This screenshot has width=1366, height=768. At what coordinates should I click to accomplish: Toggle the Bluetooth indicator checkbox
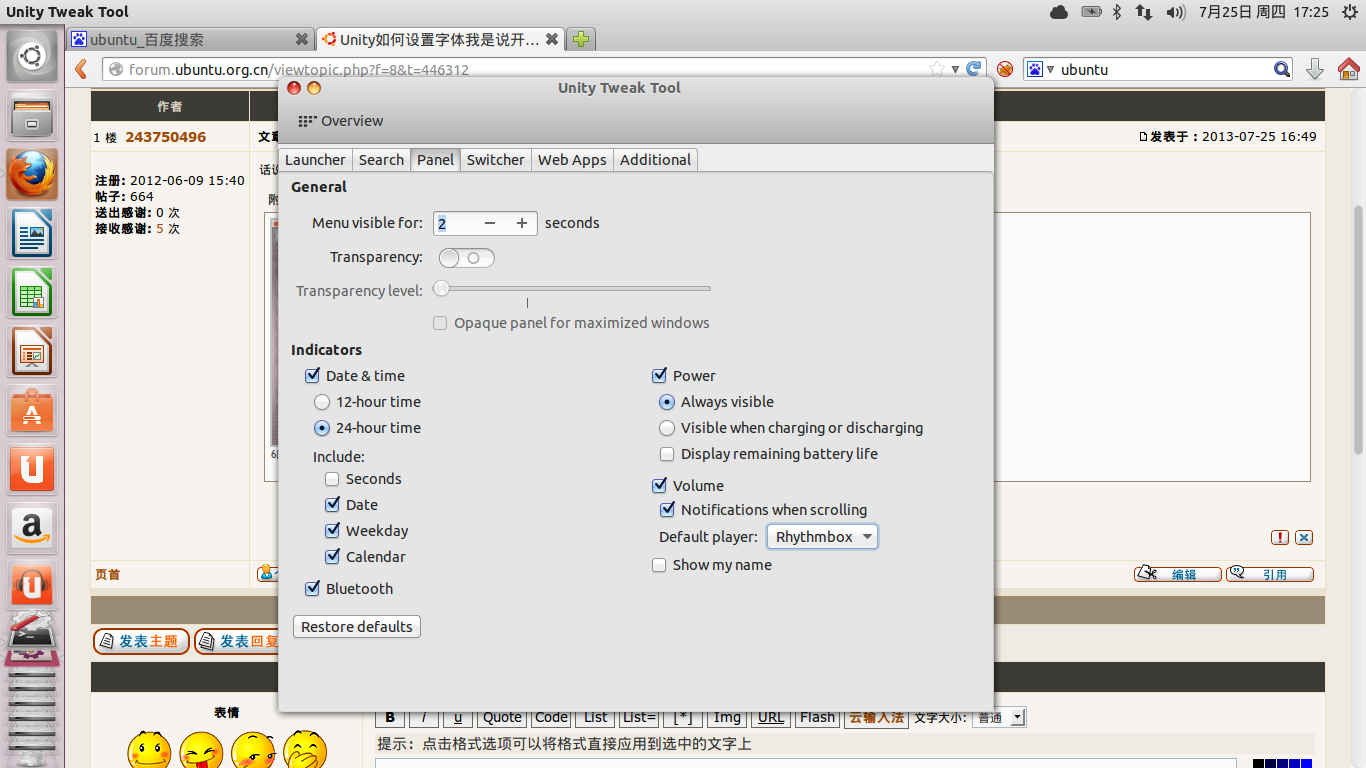tap(312, 589)
